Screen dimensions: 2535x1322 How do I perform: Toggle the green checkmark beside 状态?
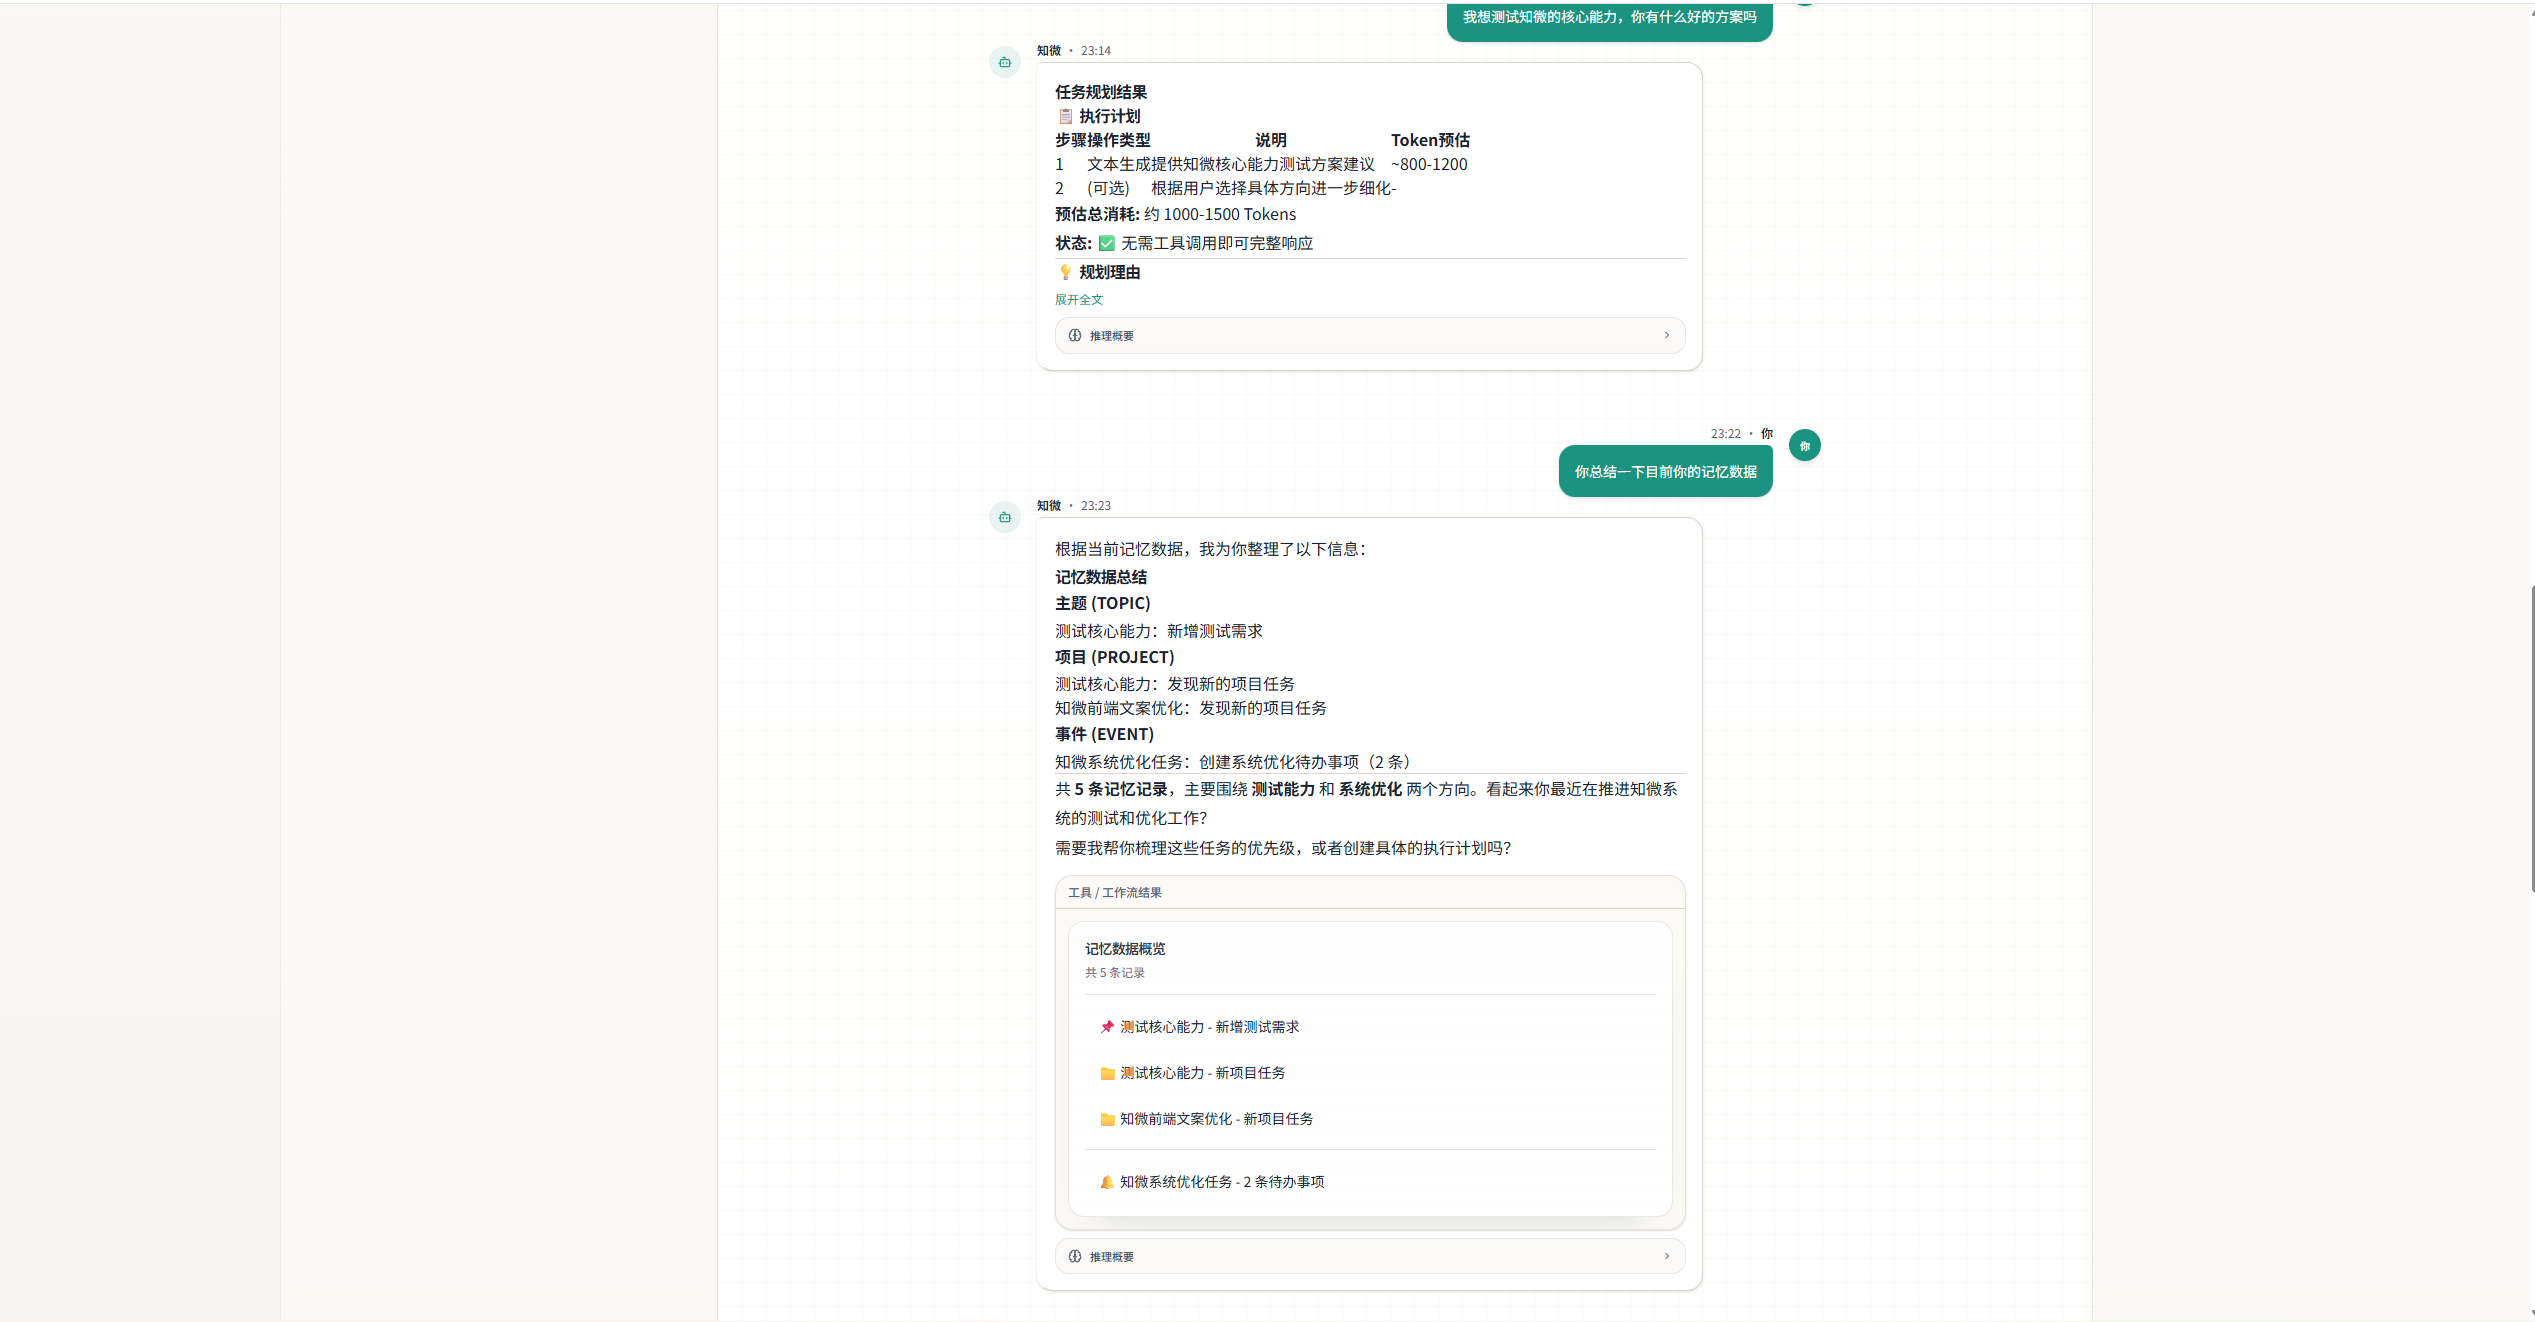pos(1106,242)
